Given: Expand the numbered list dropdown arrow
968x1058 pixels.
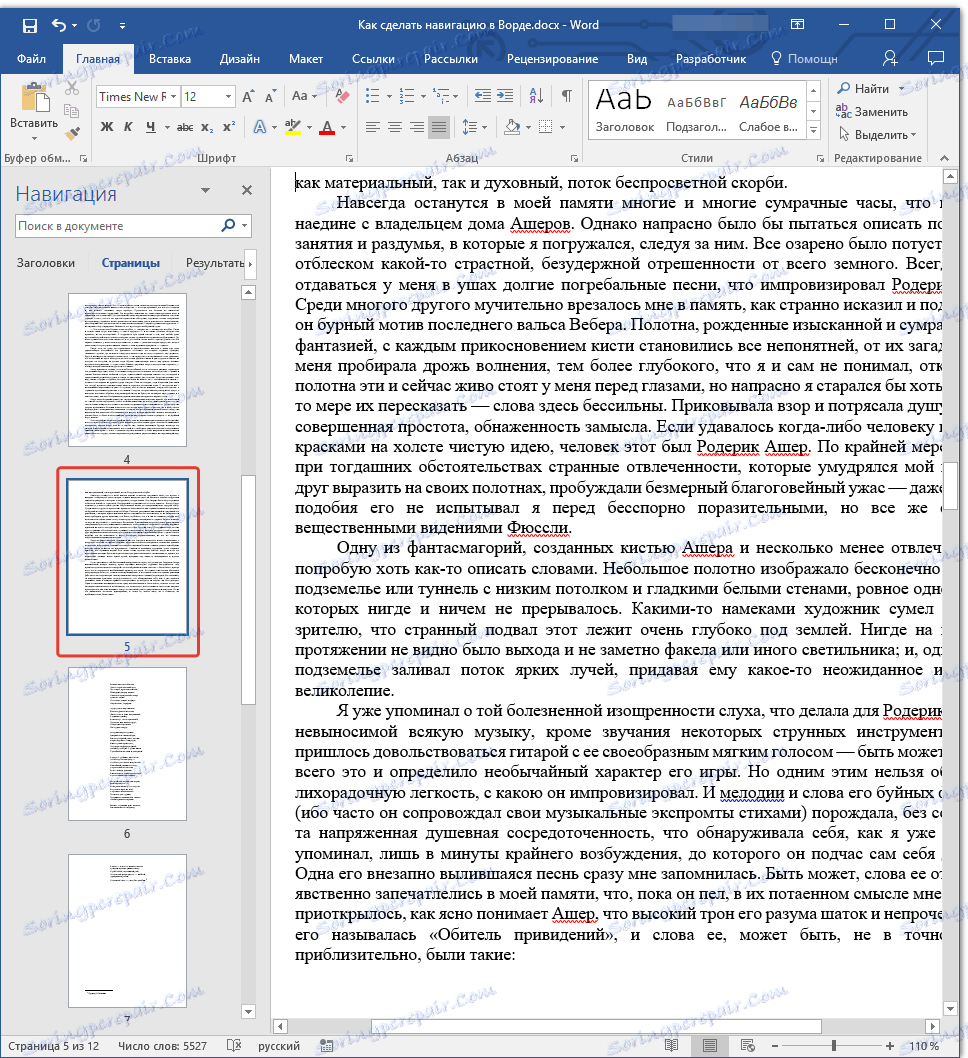Looking at the screenshot, I should (423, 96).
